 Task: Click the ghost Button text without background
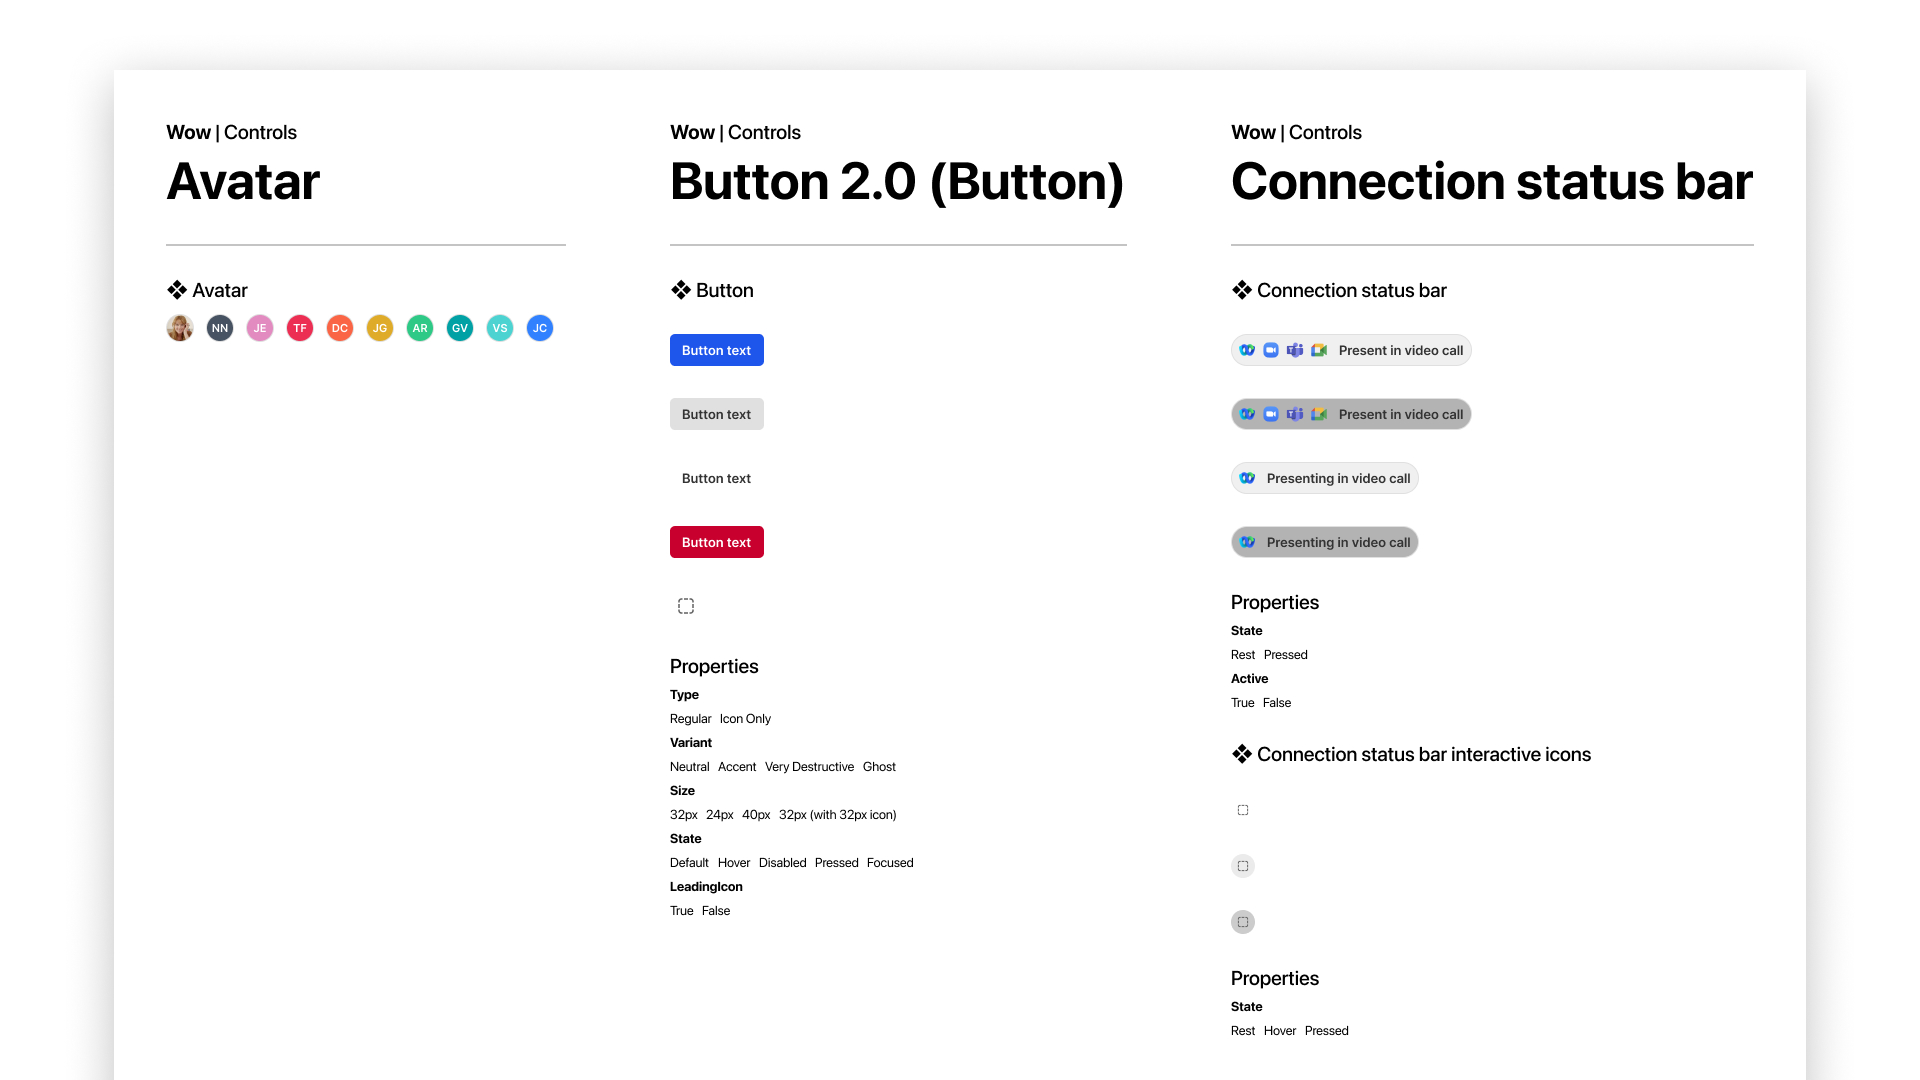[716, 478]
